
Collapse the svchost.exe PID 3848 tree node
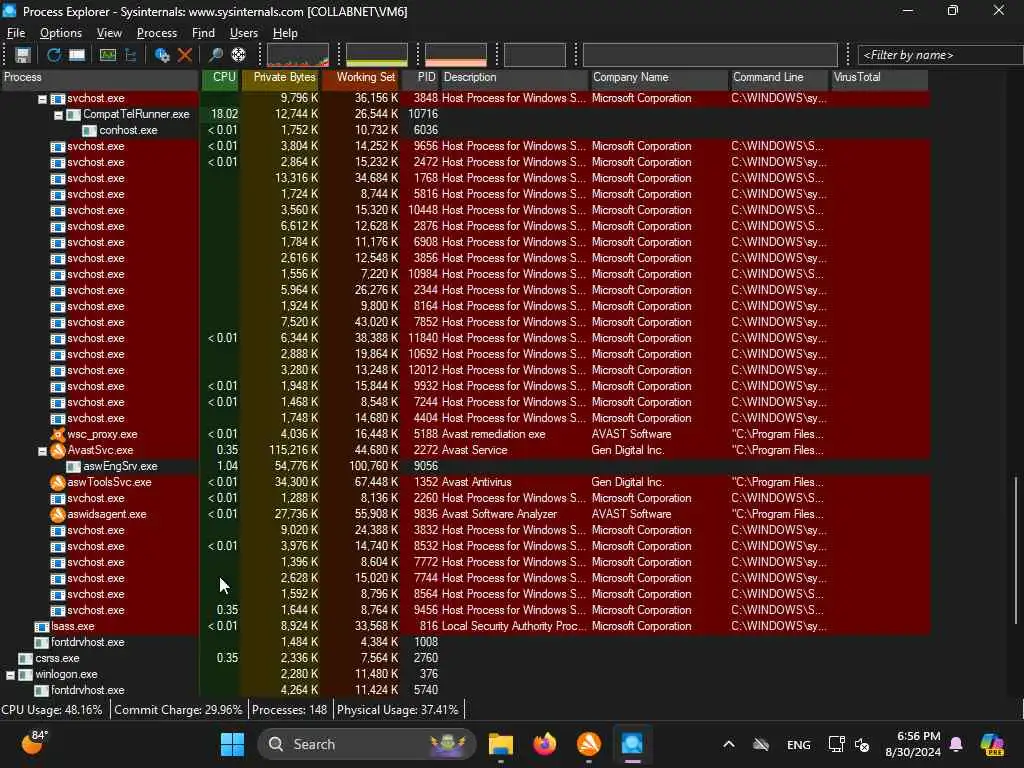pos(42,99)
